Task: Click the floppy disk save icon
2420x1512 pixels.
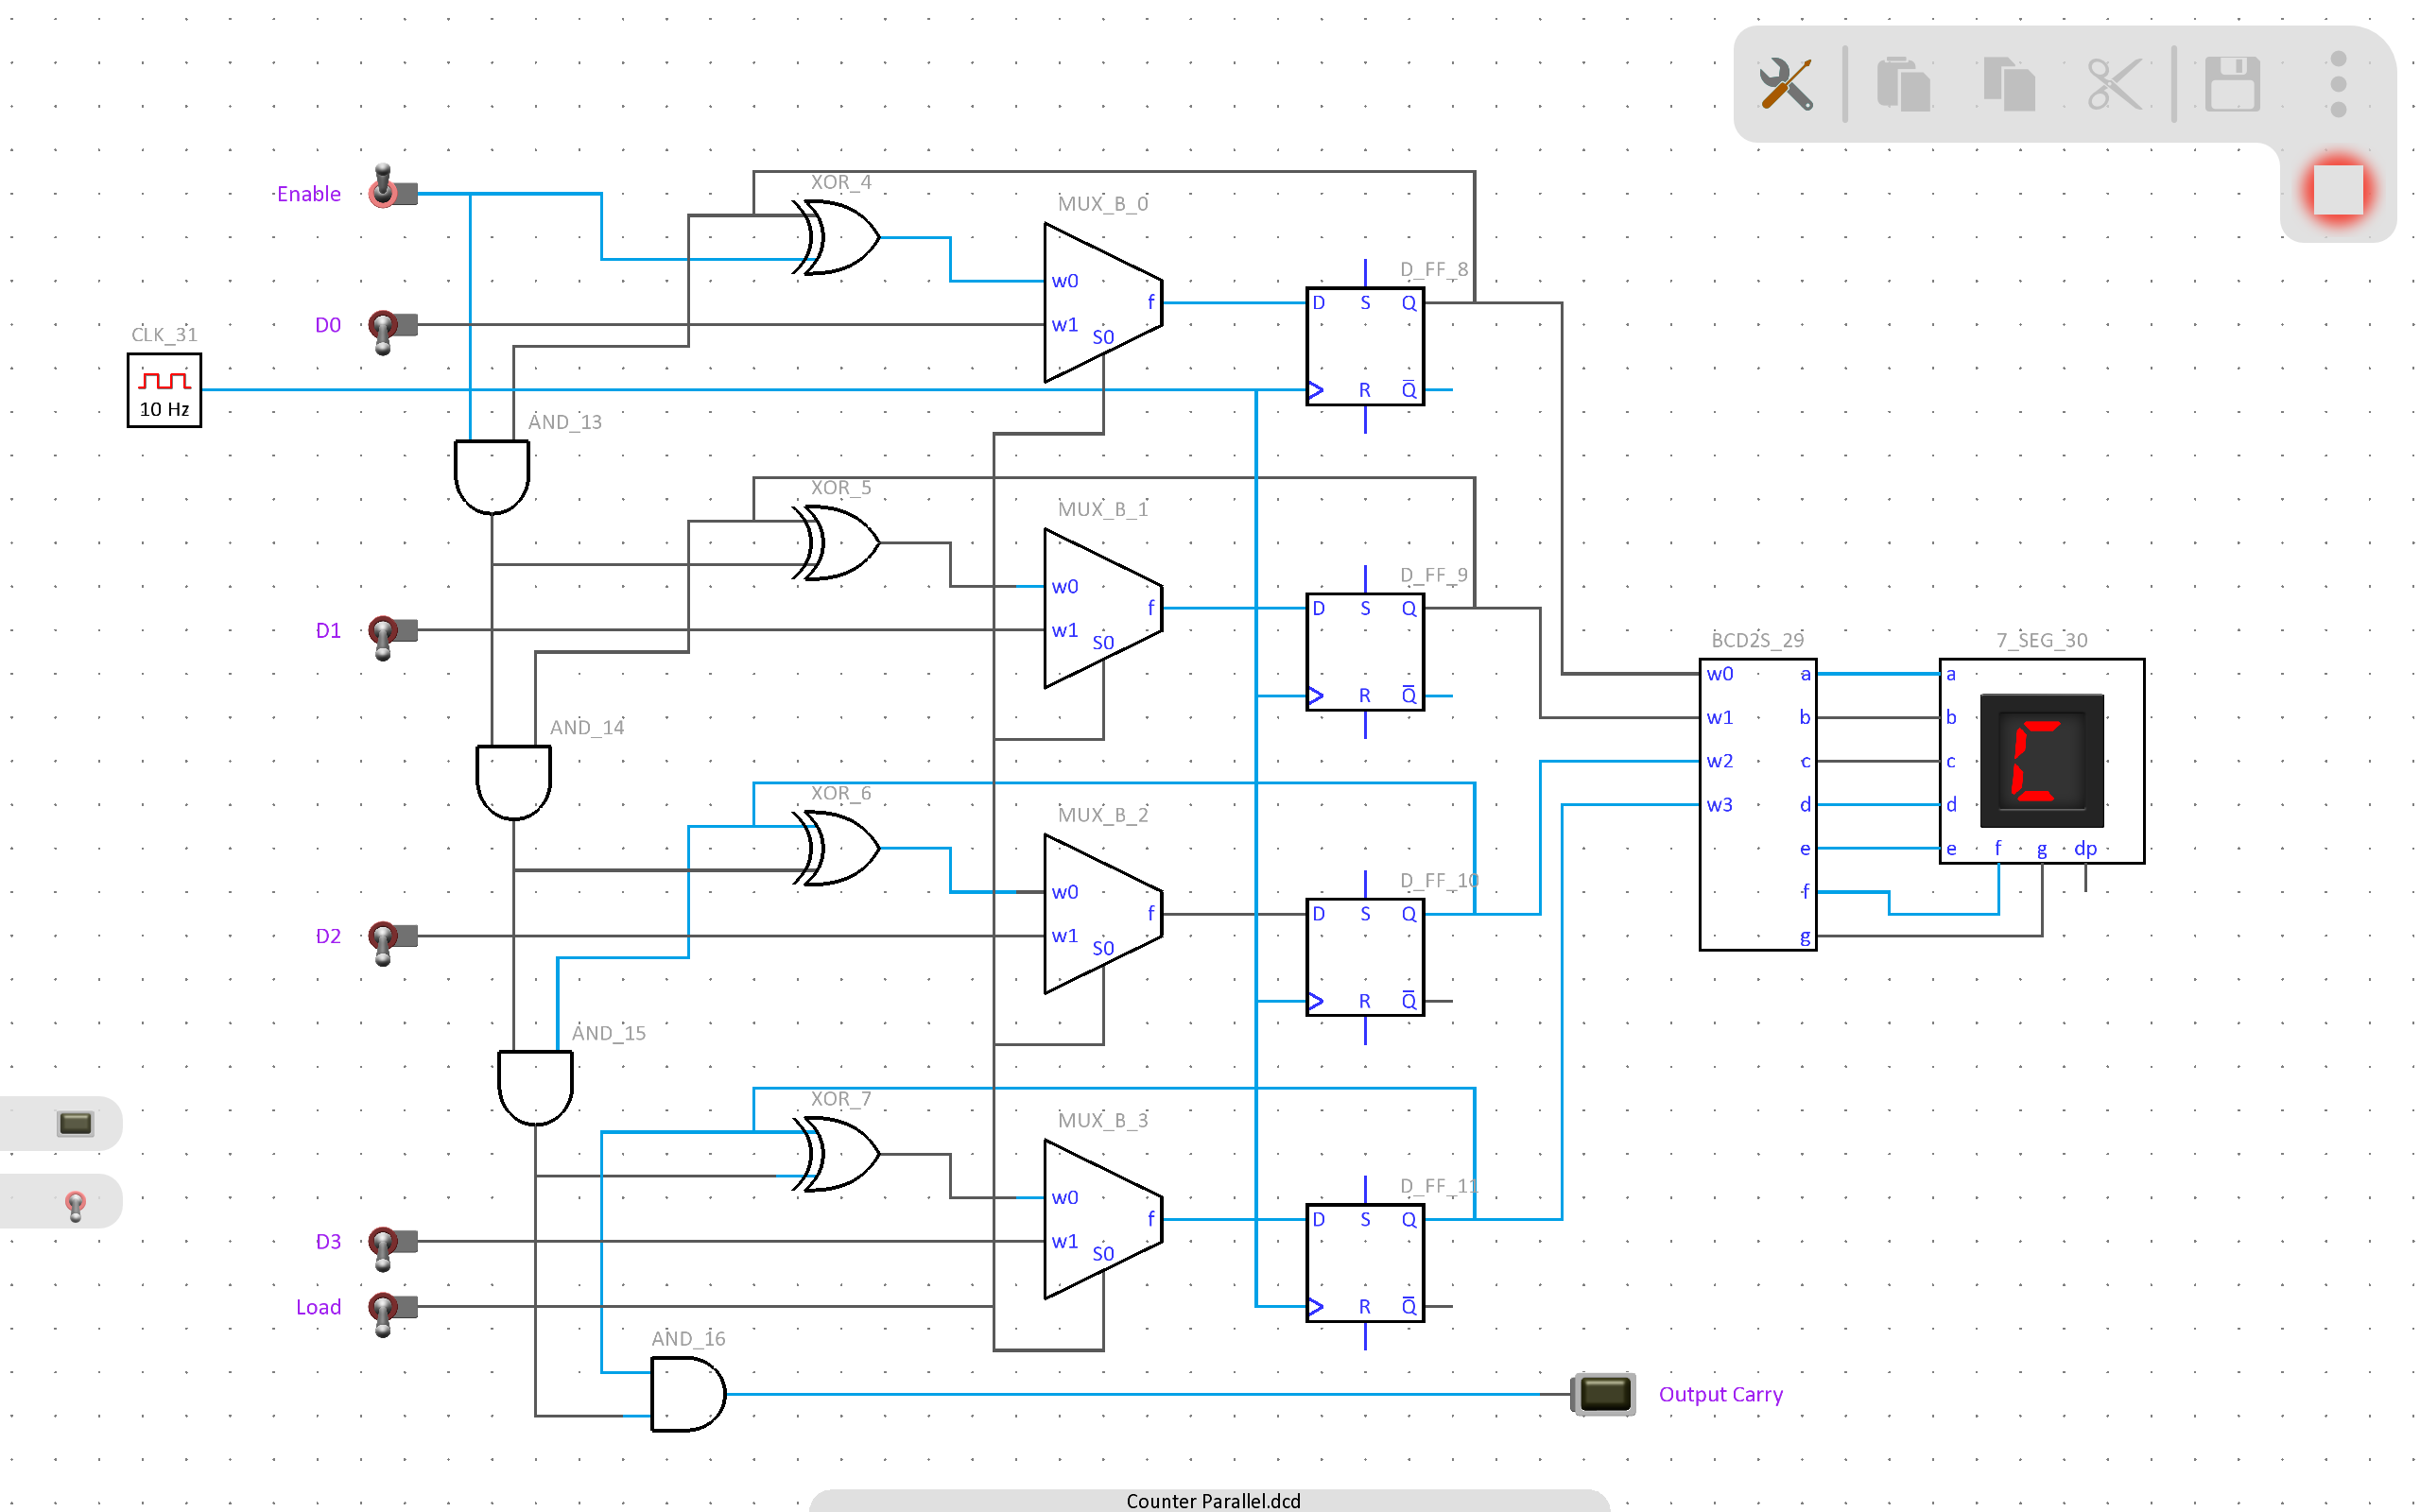Action: (2232, 84)
